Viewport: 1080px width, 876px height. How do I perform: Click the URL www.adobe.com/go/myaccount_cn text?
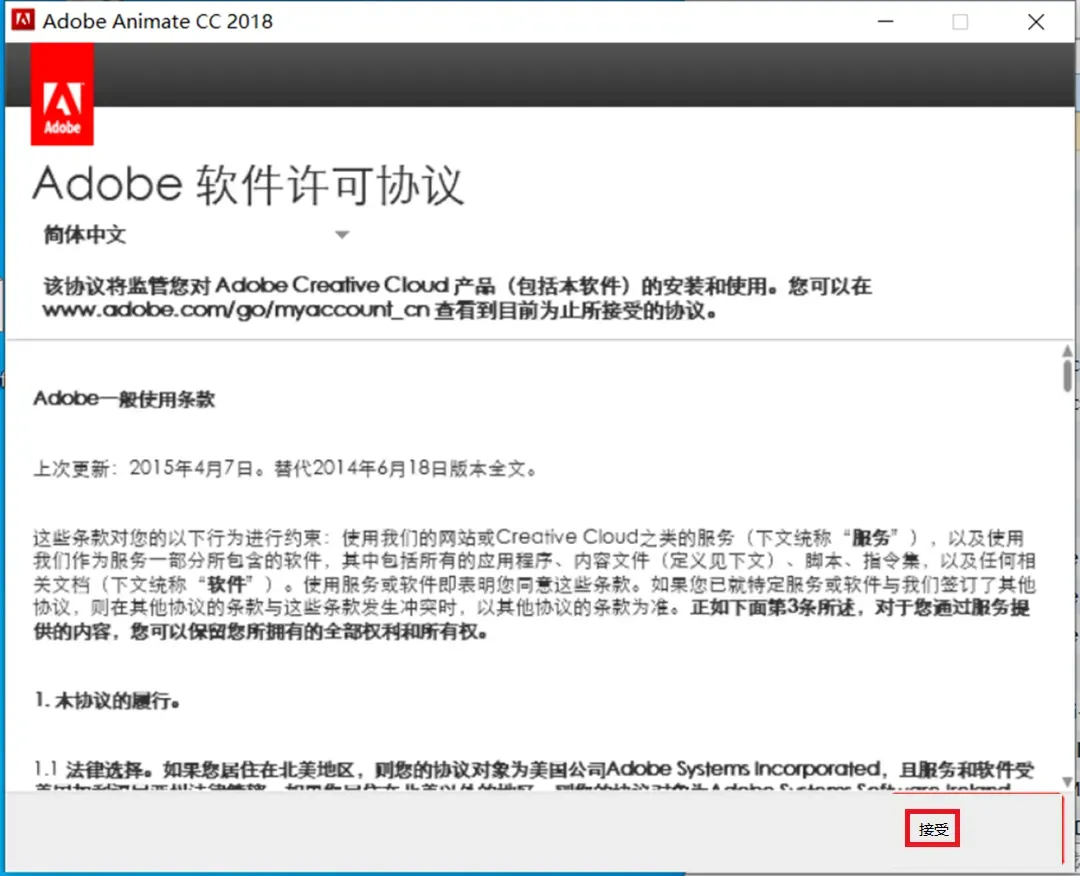(x=236, y=310)
